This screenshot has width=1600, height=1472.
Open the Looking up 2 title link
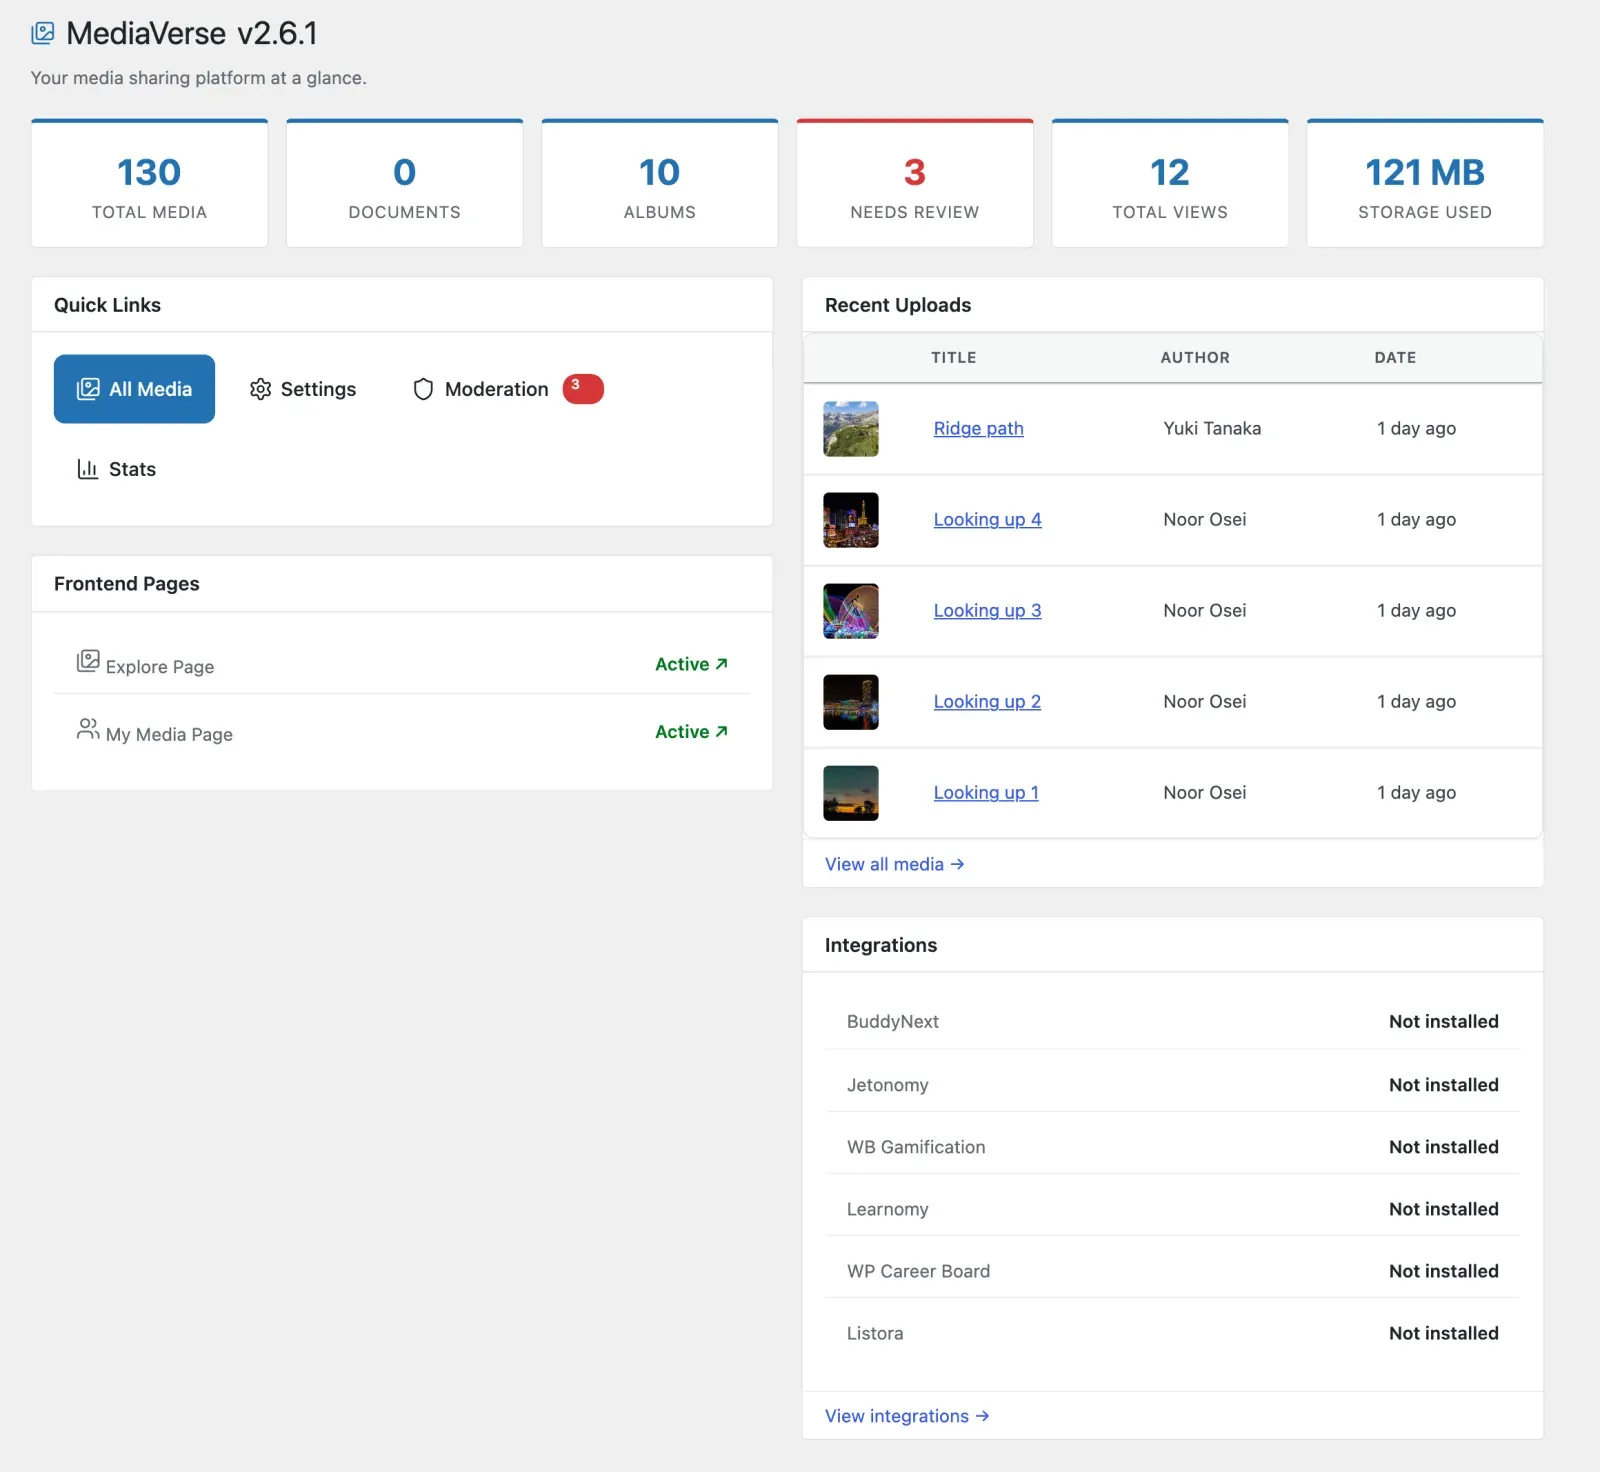[987, 701]
